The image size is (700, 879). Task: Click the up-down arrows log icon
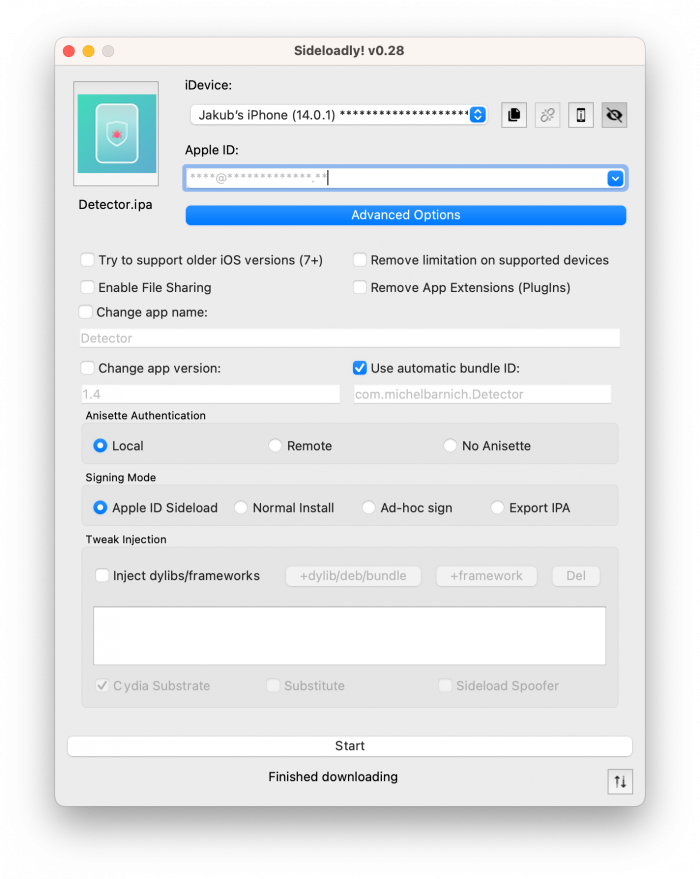pyautogui.click(x=620, y=781)
